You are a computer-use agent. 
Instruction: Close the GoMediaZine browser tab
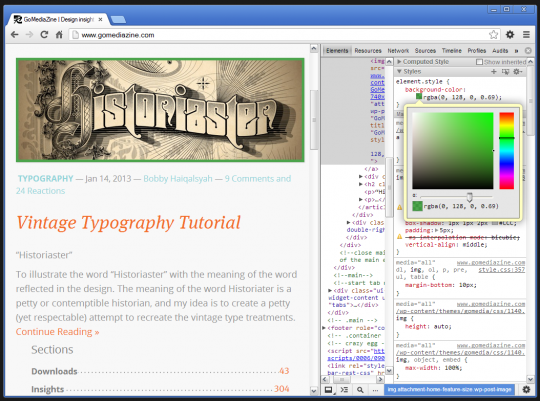coord(100,20)
